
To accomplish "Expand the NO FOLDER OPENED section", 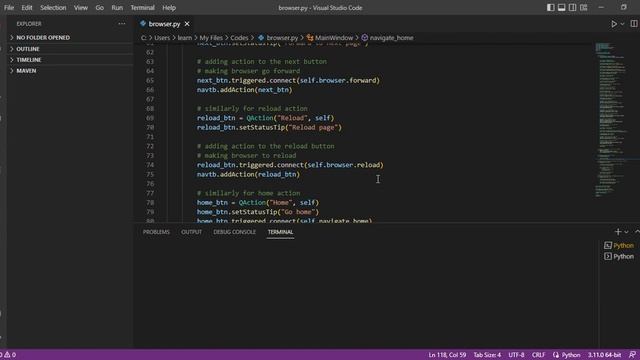I will click(69, 38).
